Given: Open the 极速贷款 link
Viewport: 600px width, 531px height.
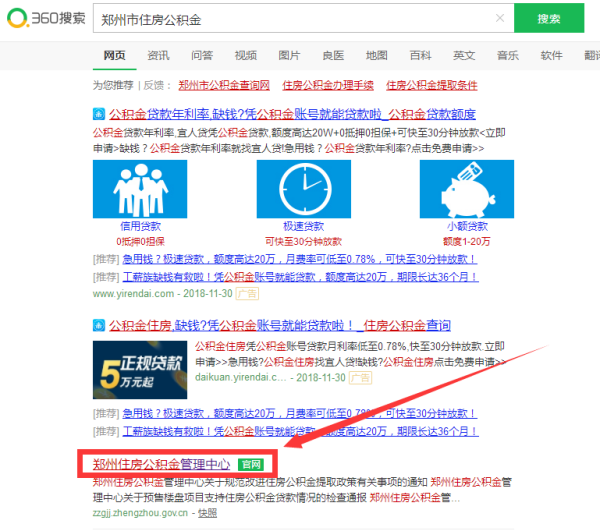Looking at the screenshot, I should (304, 226).
